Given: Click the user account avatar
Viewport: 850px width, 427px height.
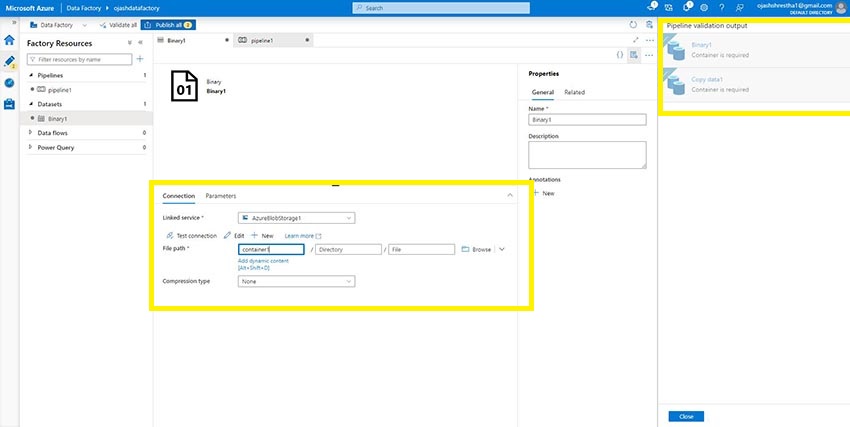Looking at the screenshot, I should 840,8.
